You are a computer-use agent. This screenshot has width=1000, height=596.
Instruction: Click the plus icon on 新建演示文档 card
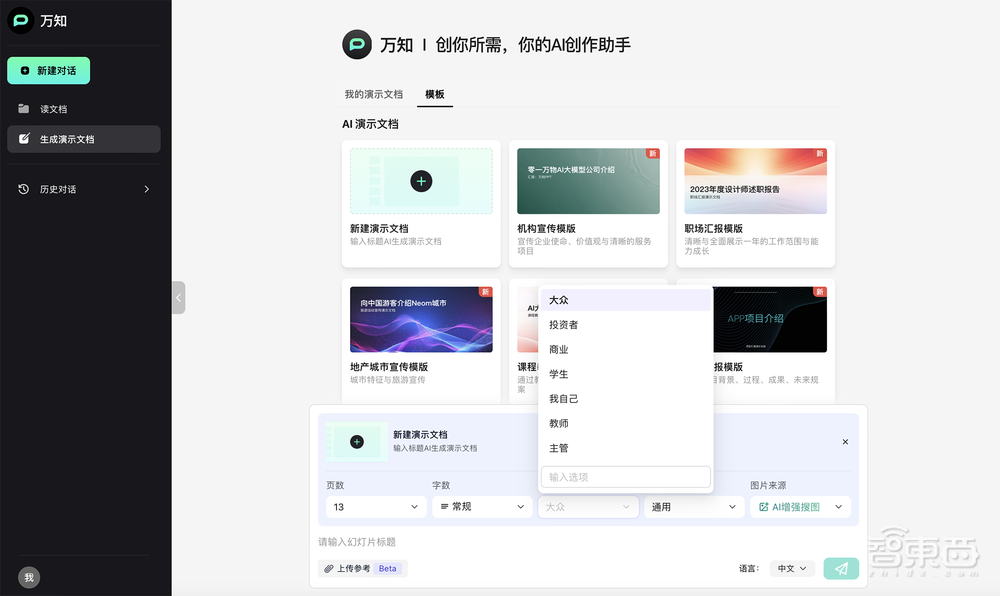click(420, 181)
